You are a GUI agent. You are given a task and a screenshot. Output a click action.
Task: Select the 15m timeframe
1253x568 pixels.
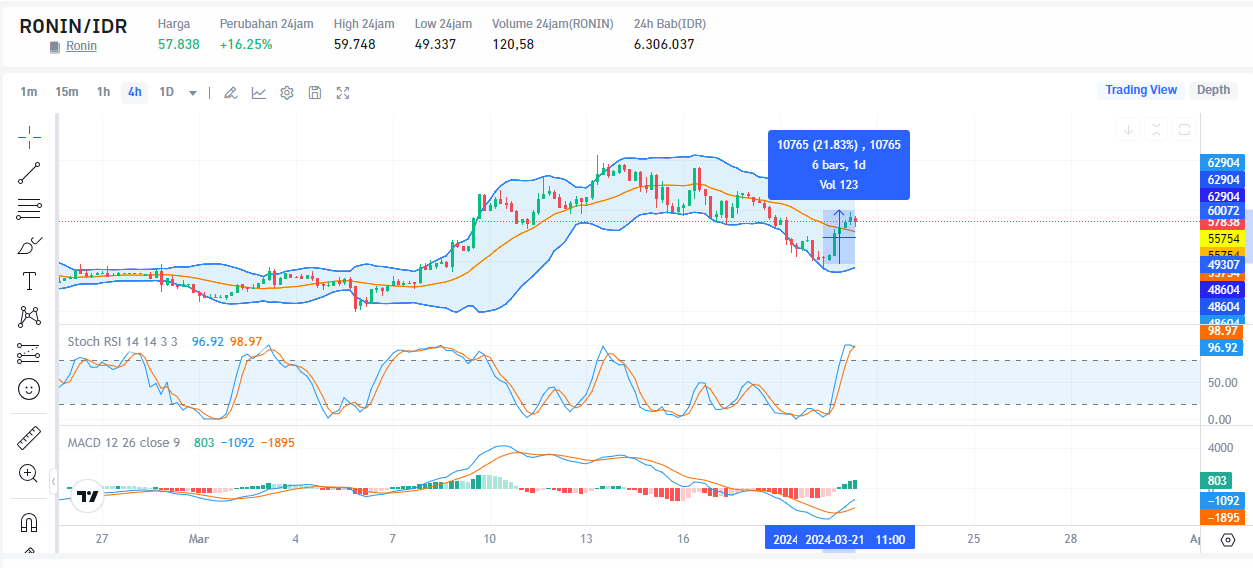(67, 92)
